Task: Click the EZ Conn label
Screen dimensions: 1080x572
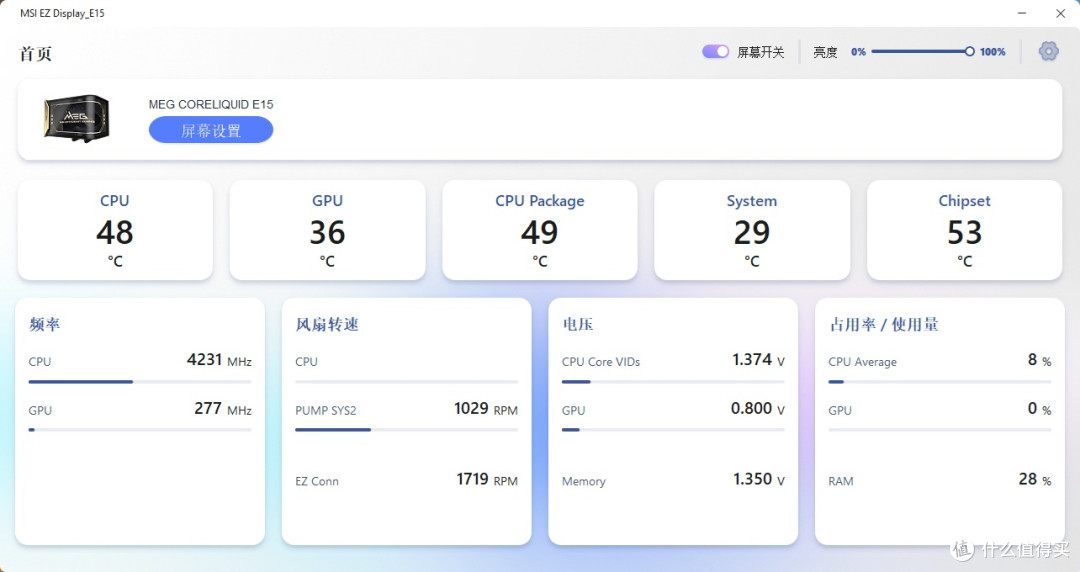Action: [317, 482]
